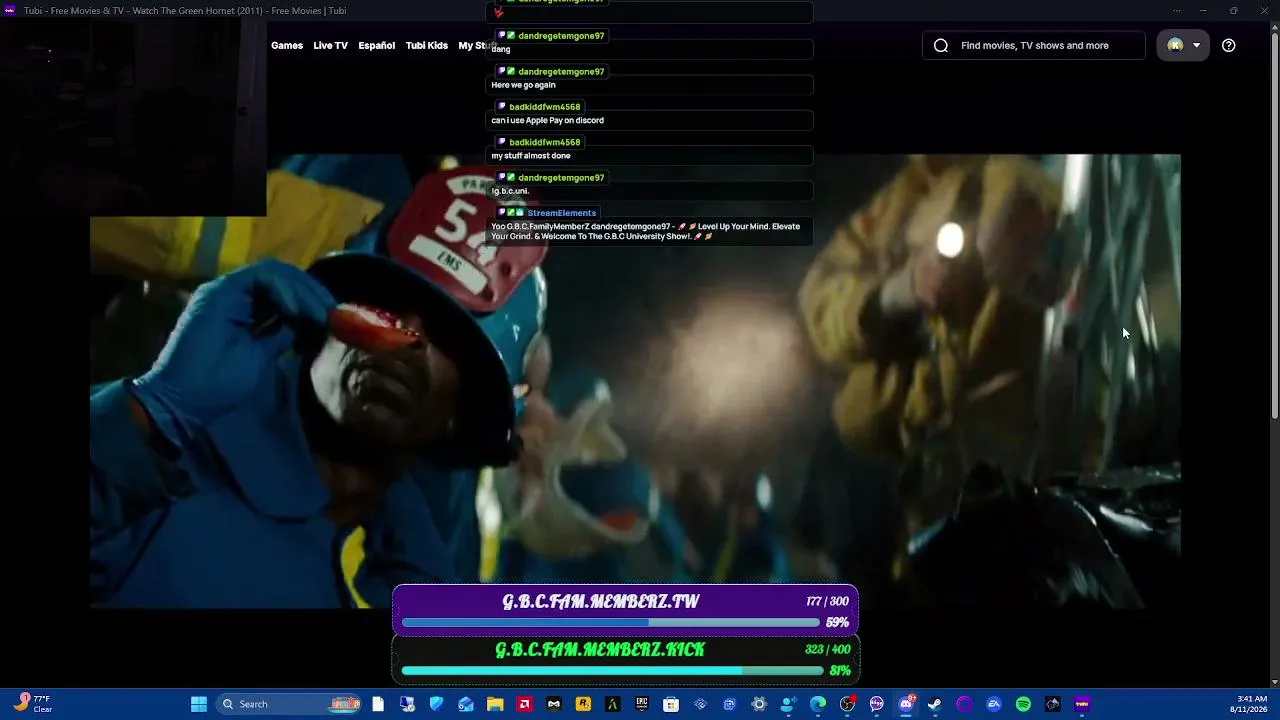Go to Tubi Kids
Image resolution: width=1280 pixels, height=720 pixels.
click(427, 45)
